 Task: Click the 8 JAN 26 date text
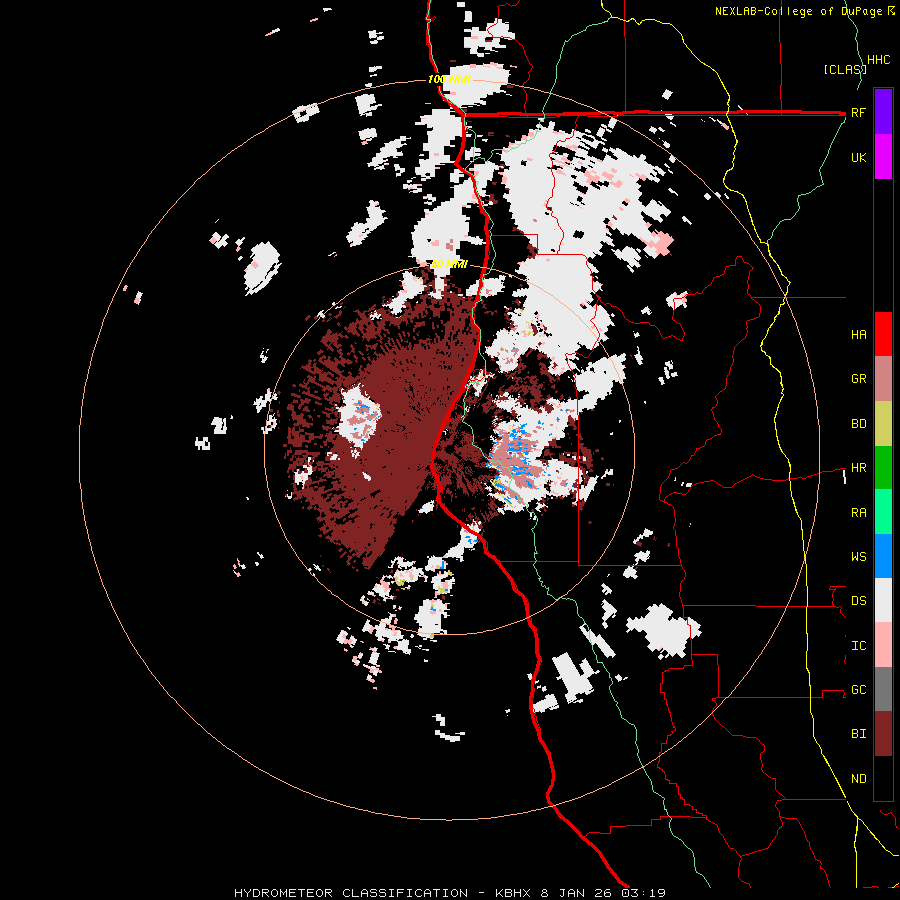tap(576, 893)
